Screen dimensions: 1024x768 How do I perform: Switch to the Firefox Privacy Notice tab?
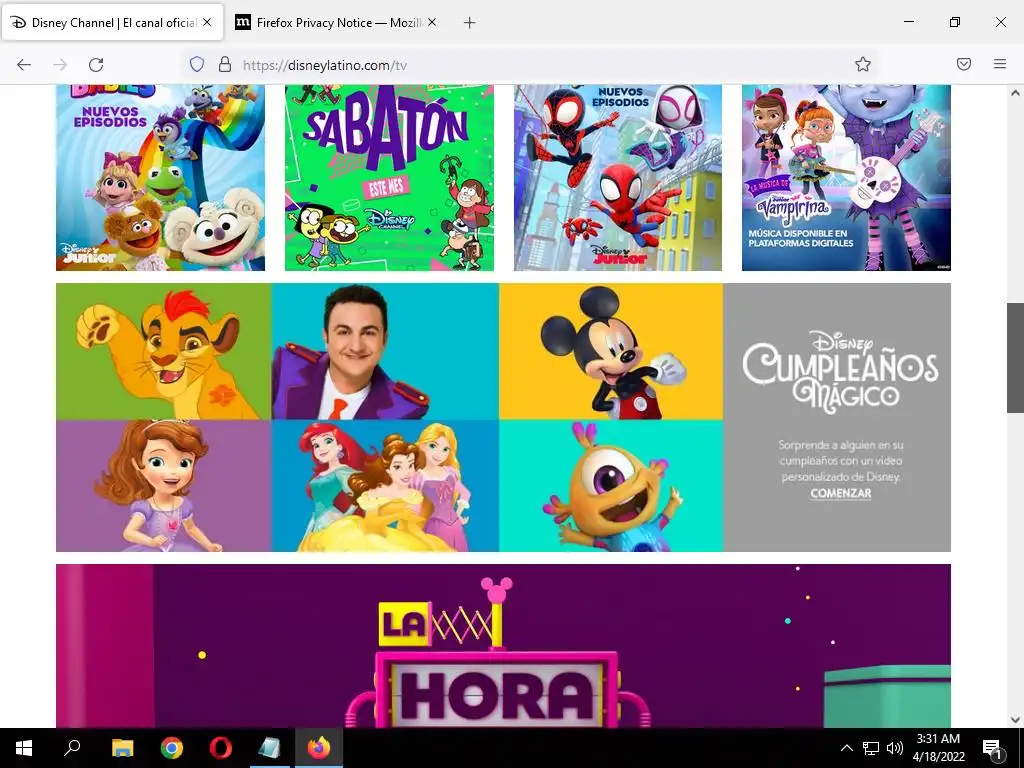point(338,23)
